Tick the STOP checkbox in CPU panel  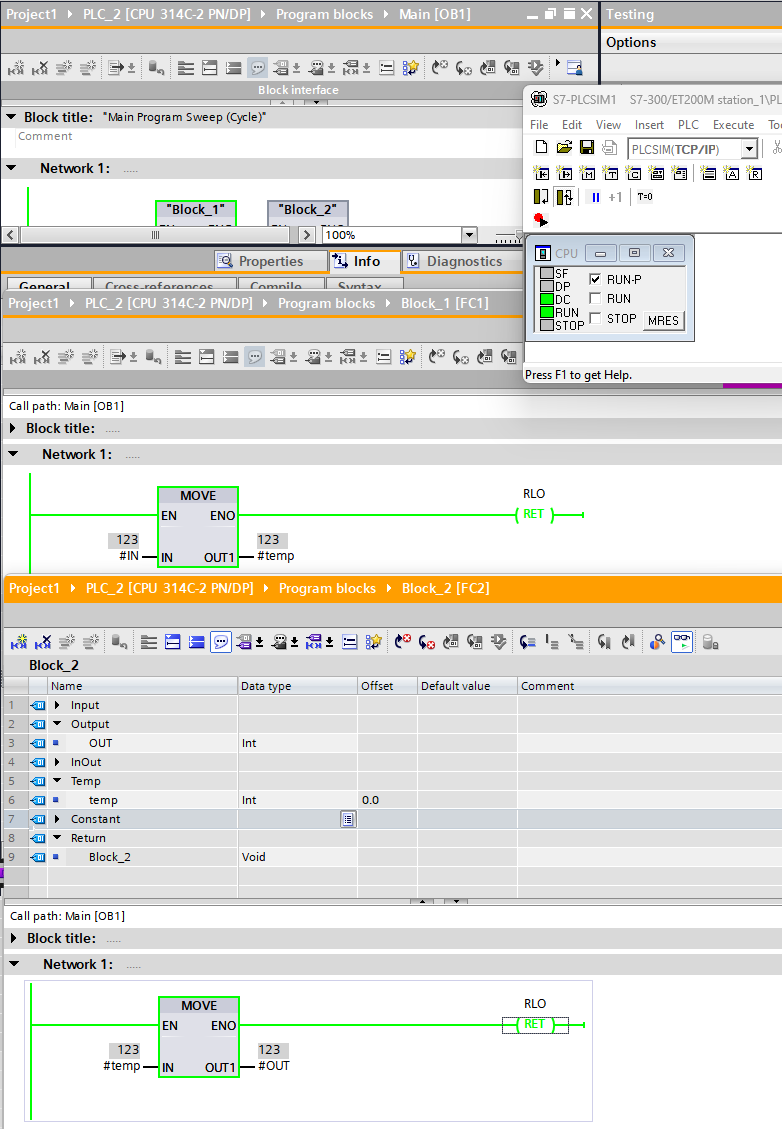coord(596,319)
